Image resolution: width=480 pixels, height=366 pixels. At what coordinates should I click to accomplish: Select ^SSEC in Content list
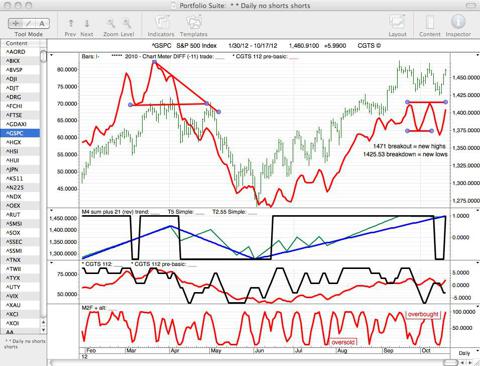pos(20,242)
